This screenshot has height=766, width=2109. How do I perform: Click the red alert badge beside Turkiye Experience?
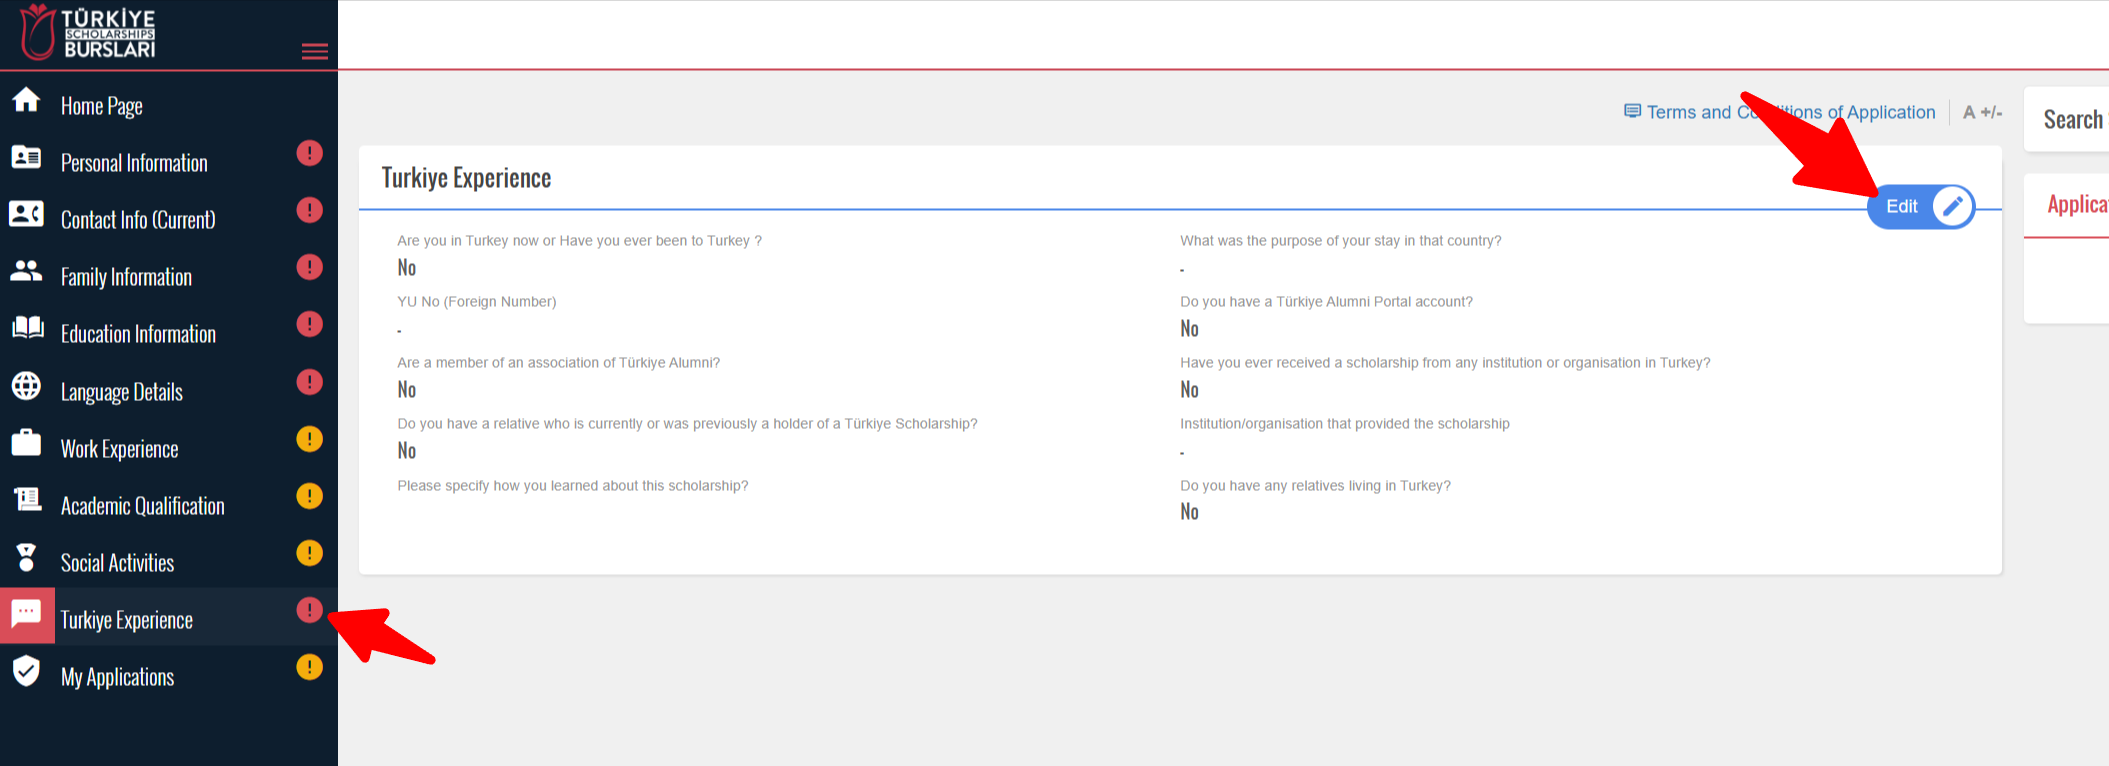coord(310,610)
